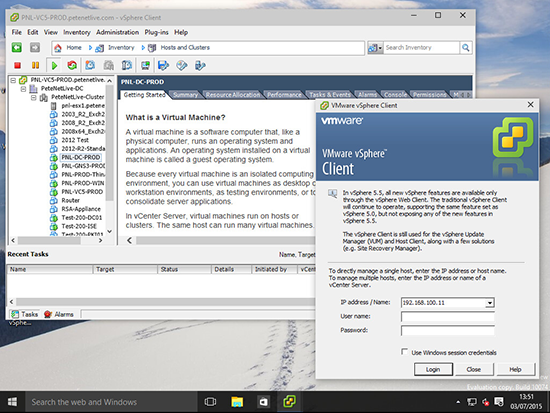550x413 pixels.
Task: Suspend the VM with the pause icon
Action: click(x=35, y=65)
